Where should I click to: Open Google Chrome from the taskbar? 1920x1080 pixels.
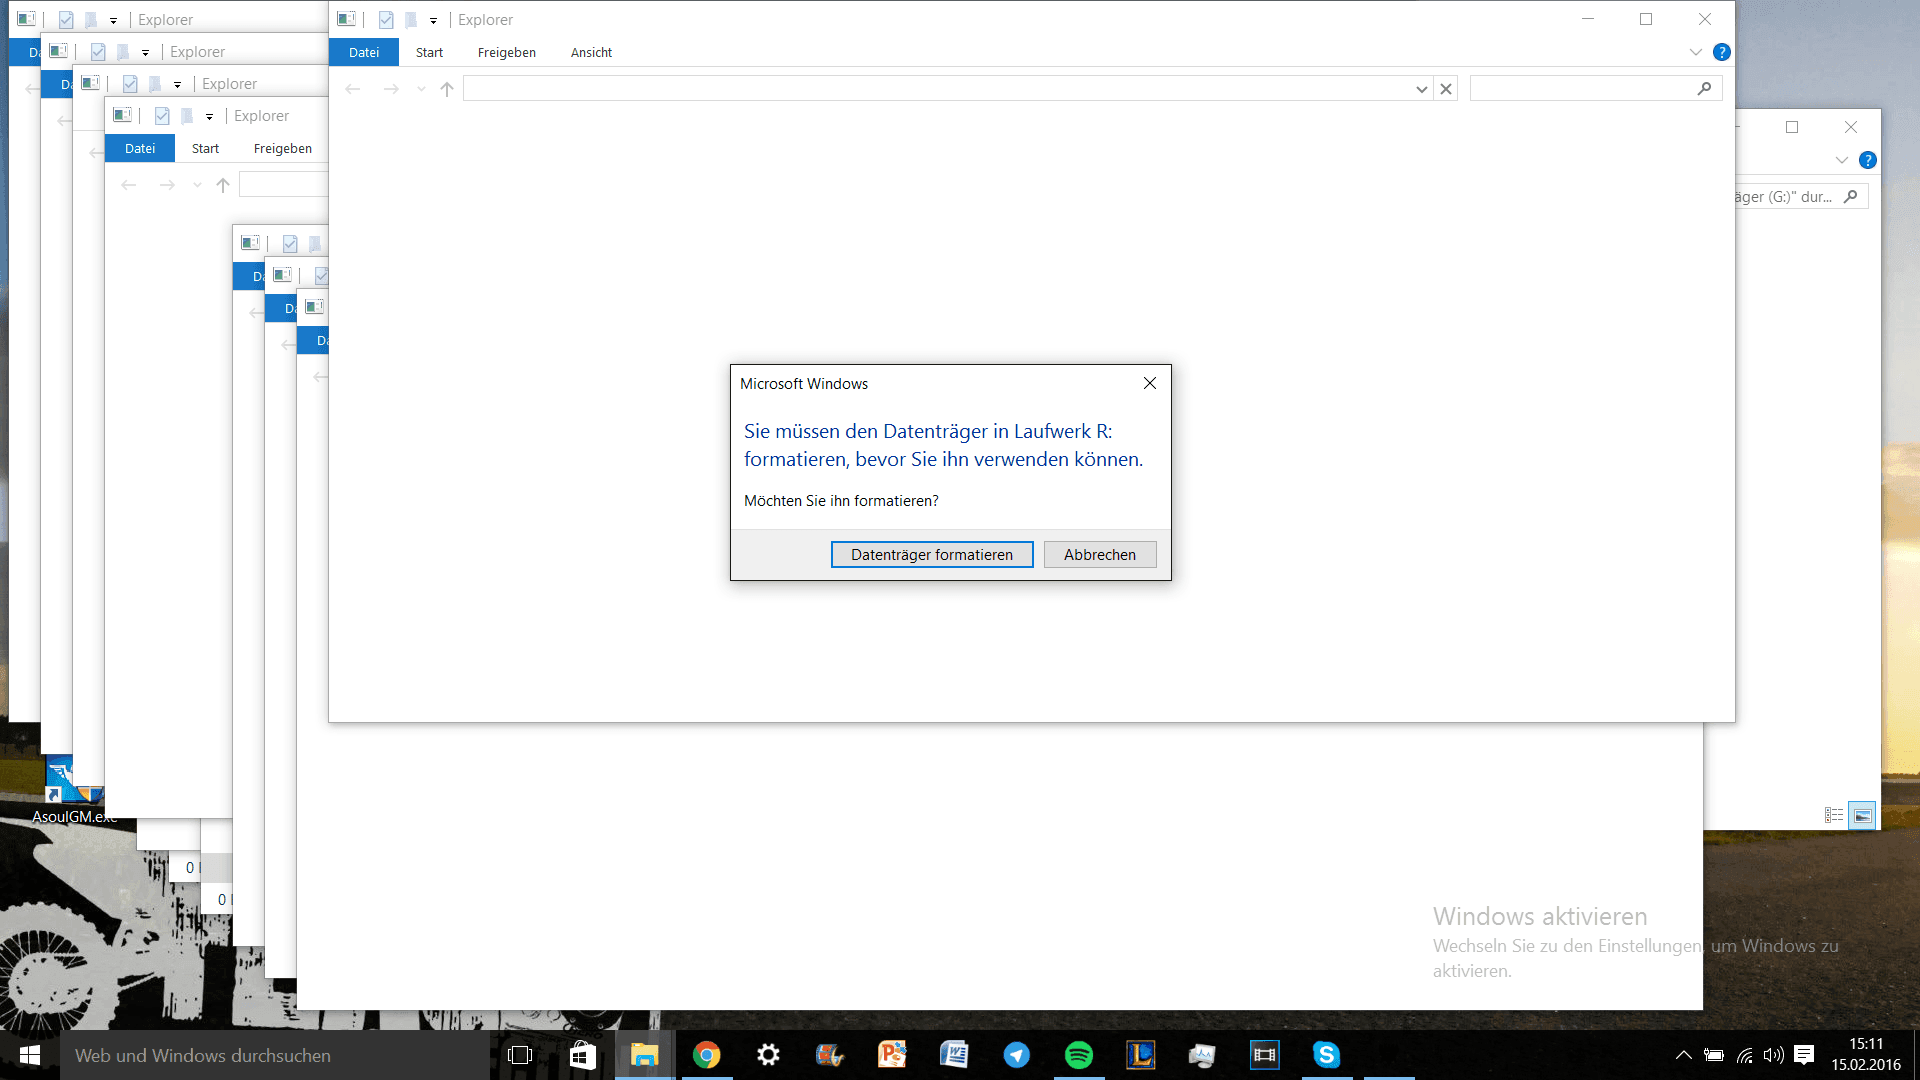click(x=706, y=1055)
